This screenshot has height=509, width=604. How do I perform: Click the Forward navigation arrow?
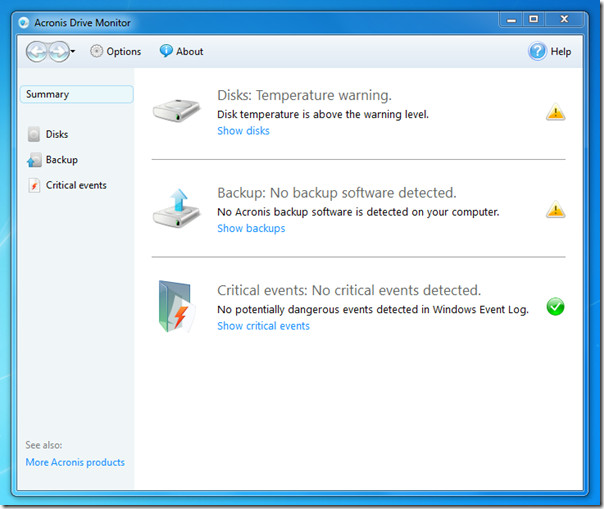pyautogui.click(x=59, y=51)
